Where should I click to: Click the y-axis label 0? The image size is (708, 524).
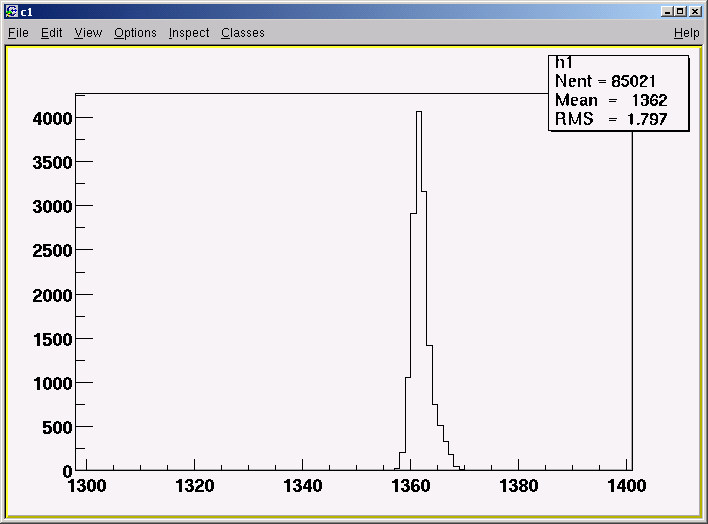point(68,472)
